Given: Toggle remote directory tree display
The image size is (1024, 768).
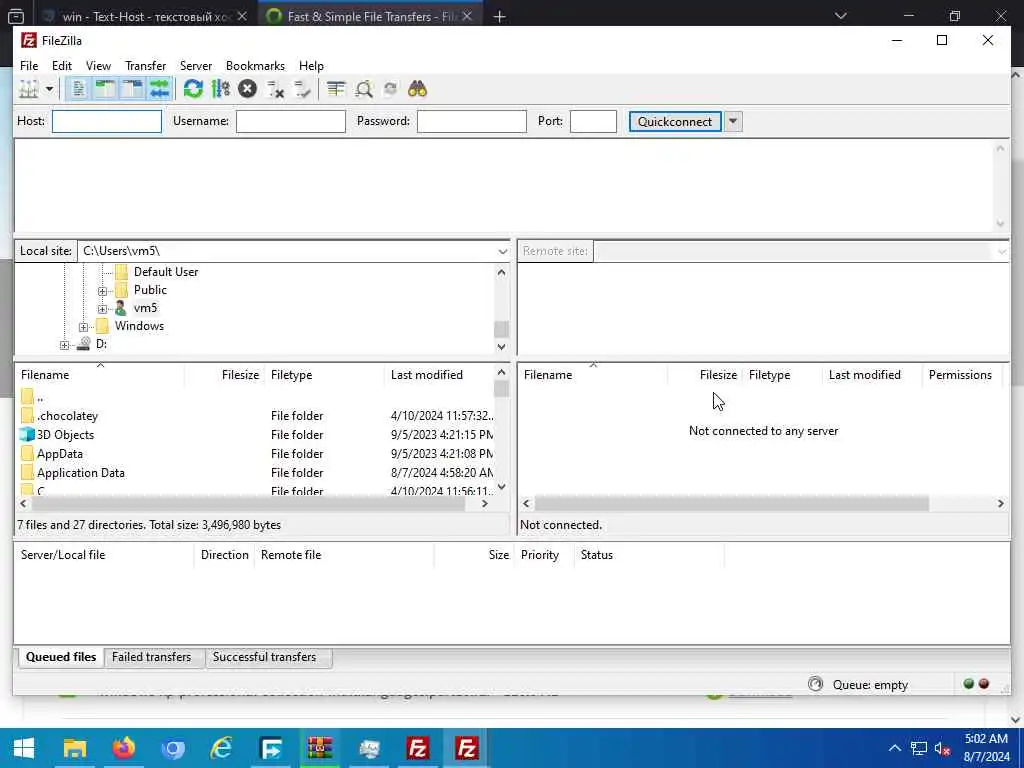Looking at the screenshot, I should (x=133, y=89).
